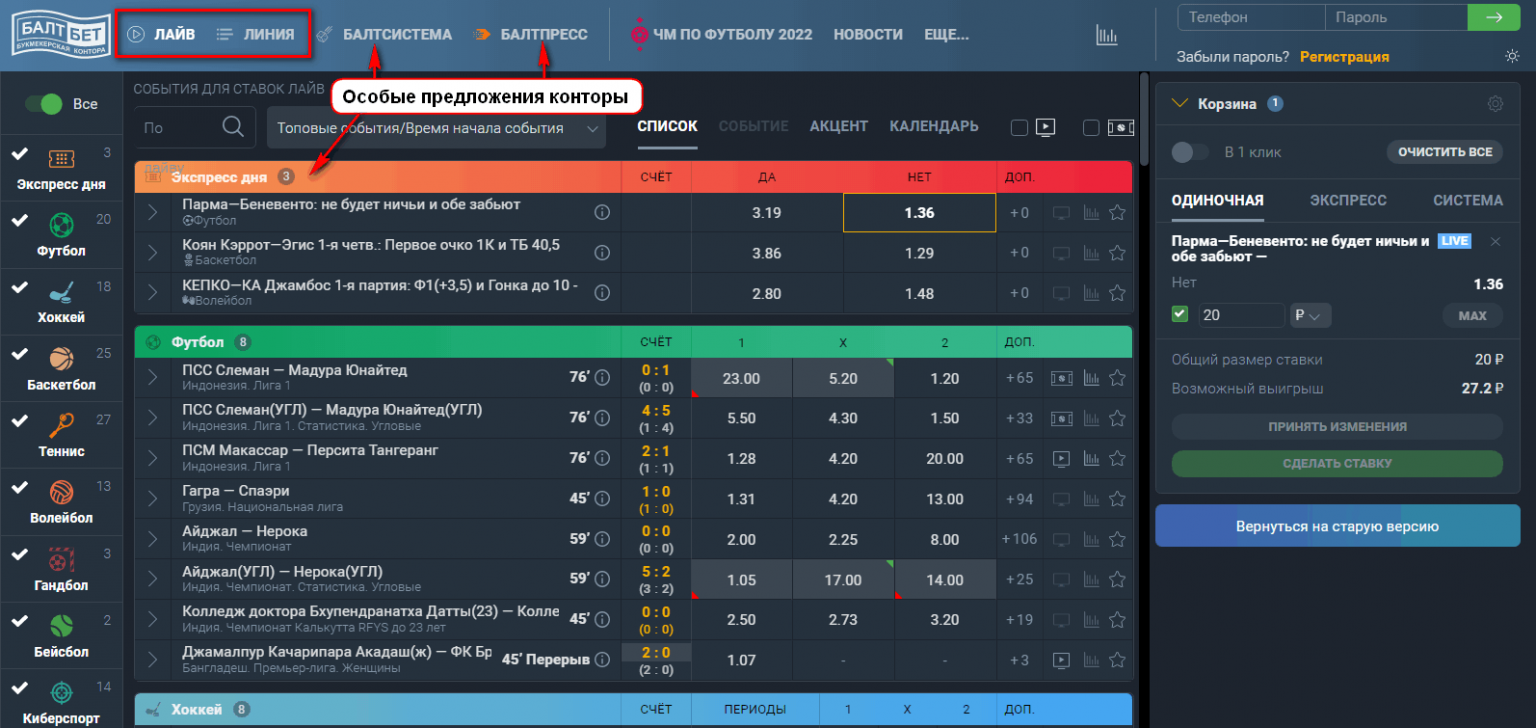Add Гагра — Спаэри match to favorites
Image resolution: width=1536 pixels, height=728 pixels.
click(x=1118, y=499)
